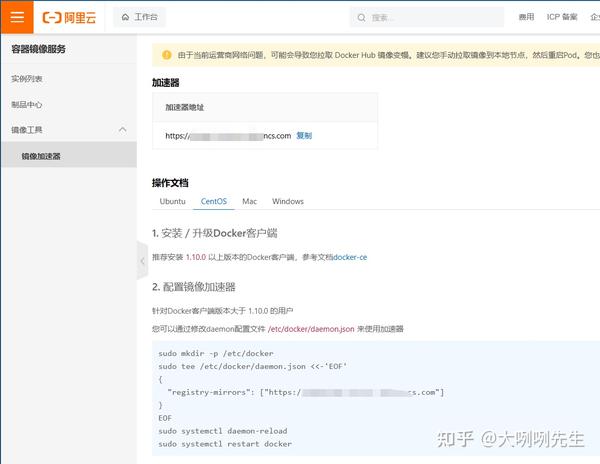Open the orange hamburger menu
600x464 pixels.
point(17,17)
